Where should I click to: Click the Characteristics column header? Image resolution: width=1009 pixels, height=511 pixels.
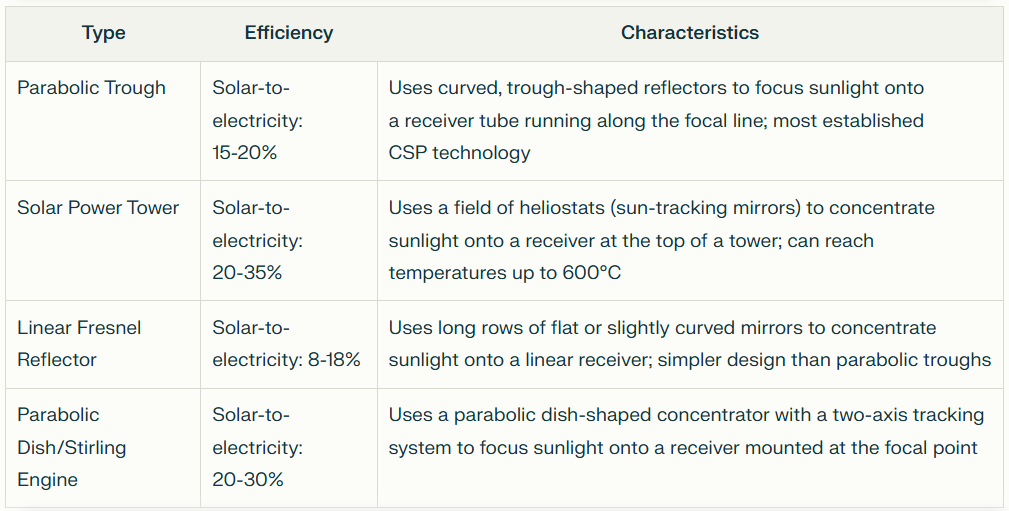[x=690, y=33]
